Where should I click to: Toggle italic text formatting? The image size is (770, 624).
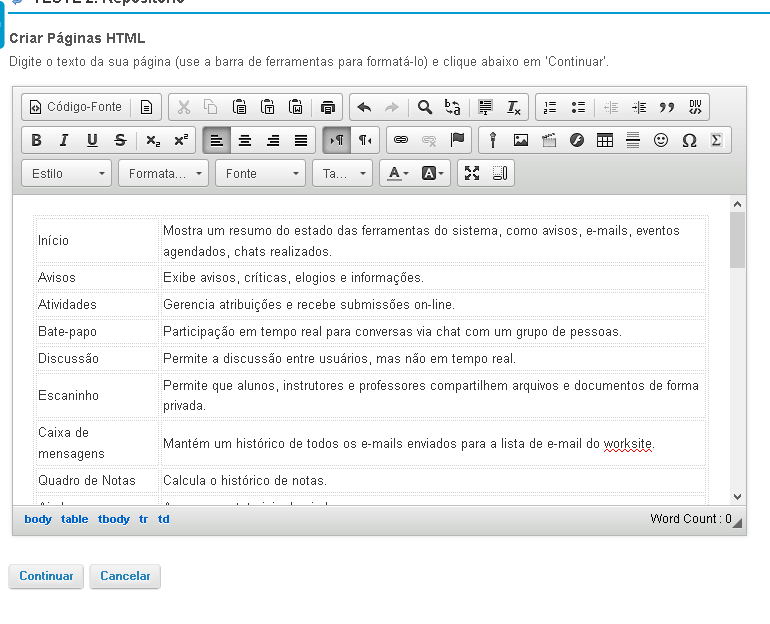click(x=64, y=140)
